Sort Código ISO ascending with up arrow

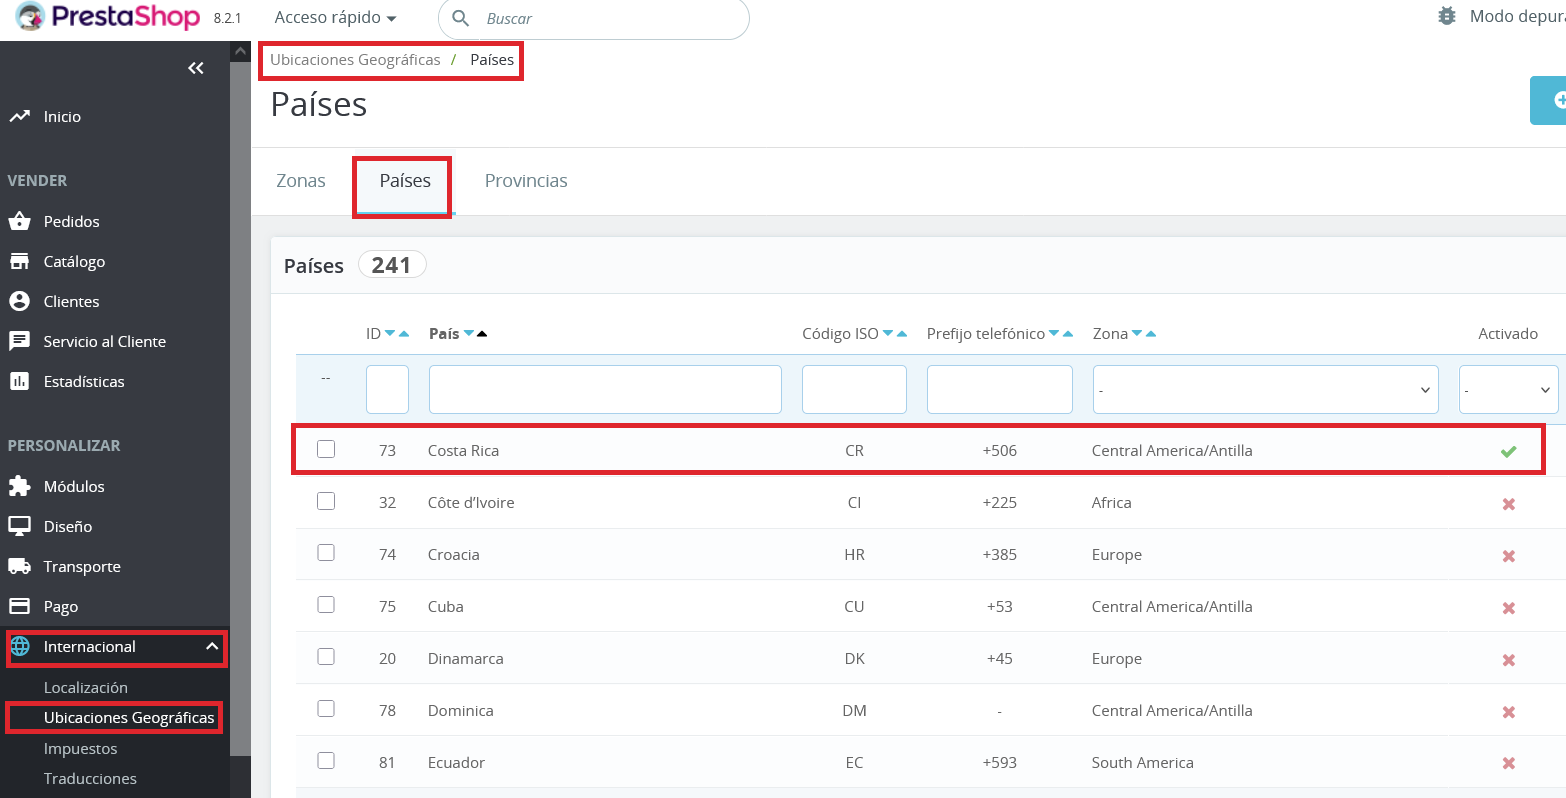pyautogui.click(x=902, y=334)
